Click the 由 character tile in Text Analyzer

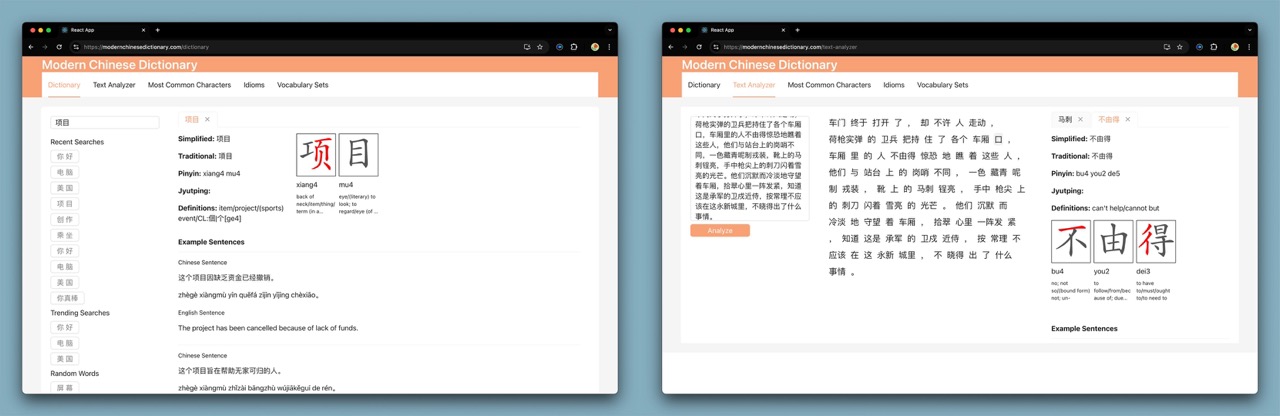click(1113, 241)
